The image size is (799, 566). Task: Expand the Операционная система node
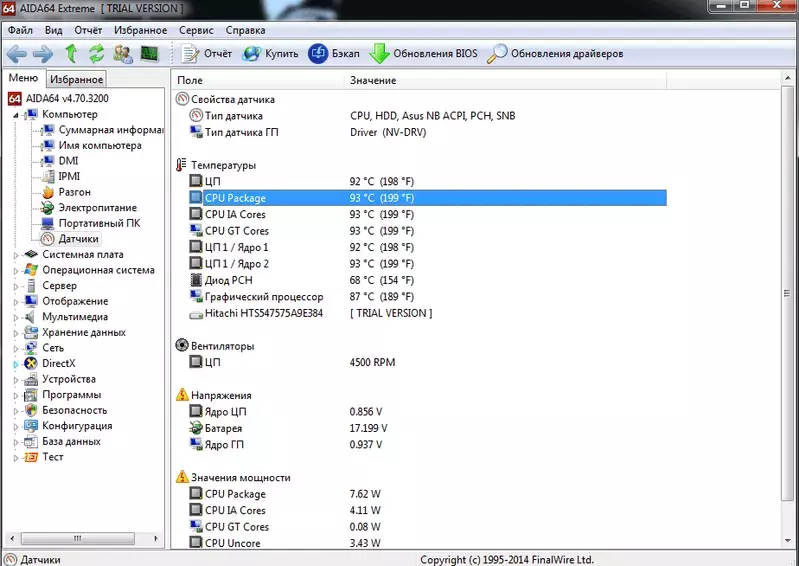click(x=15, y=271)
